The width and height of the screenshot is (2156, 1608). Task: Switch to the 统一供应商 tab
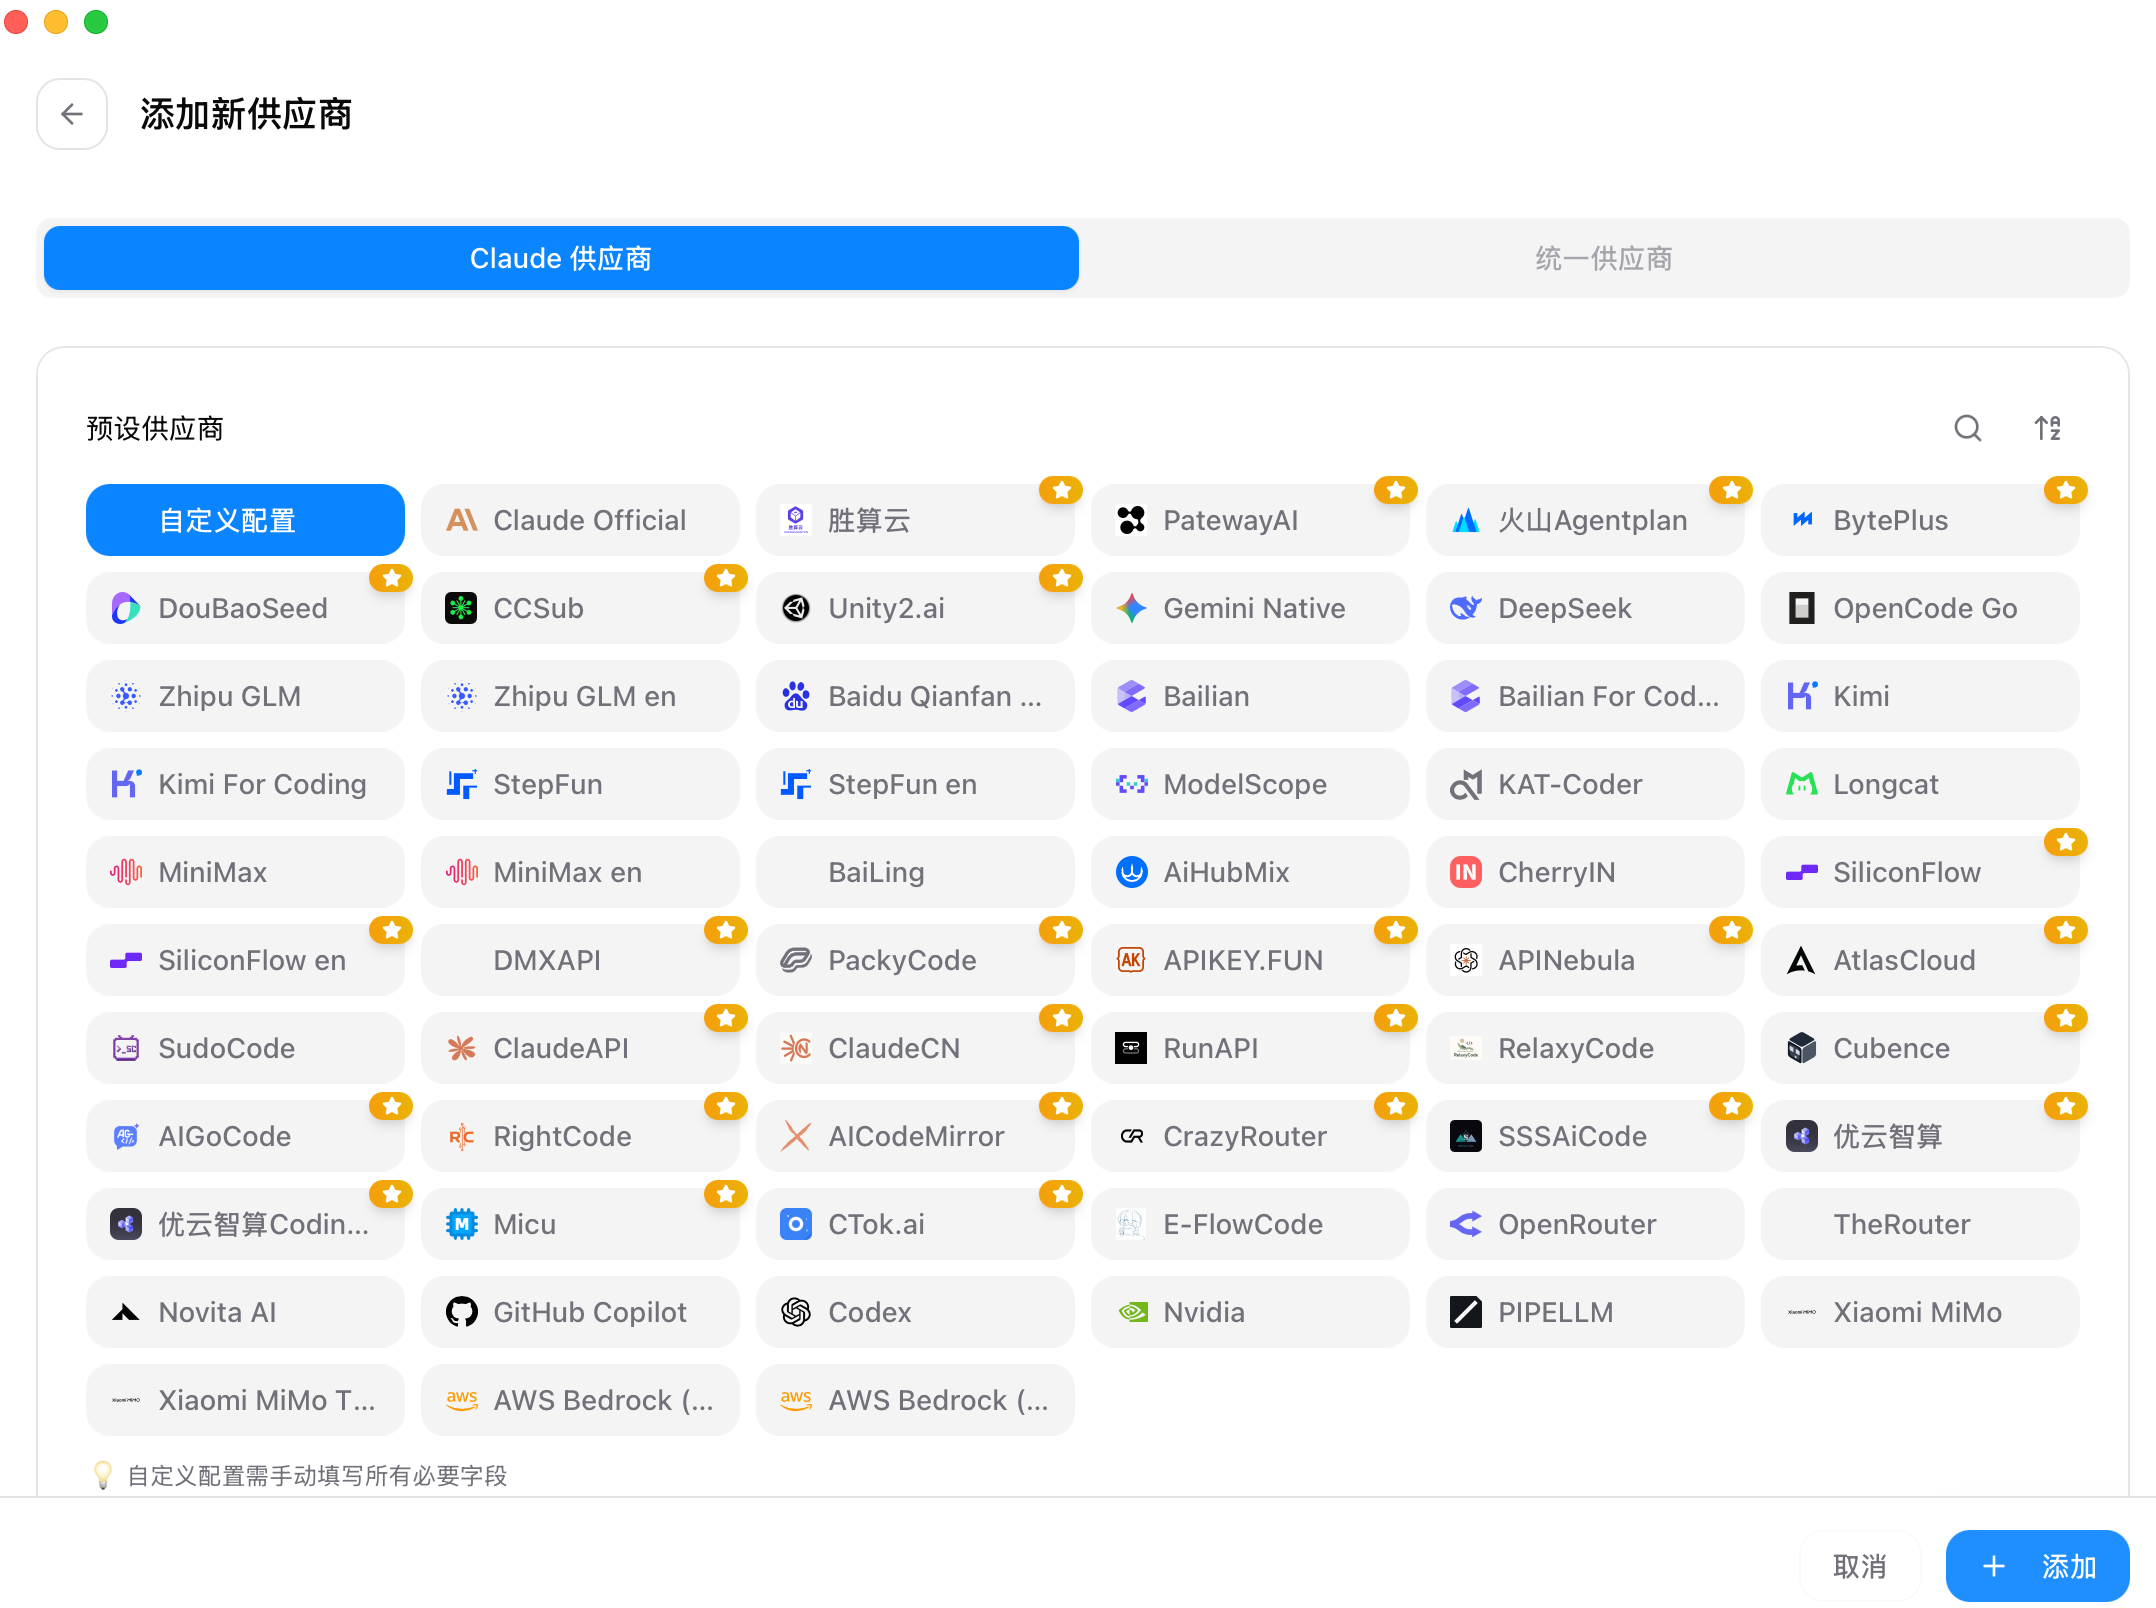click(1604, 258)
